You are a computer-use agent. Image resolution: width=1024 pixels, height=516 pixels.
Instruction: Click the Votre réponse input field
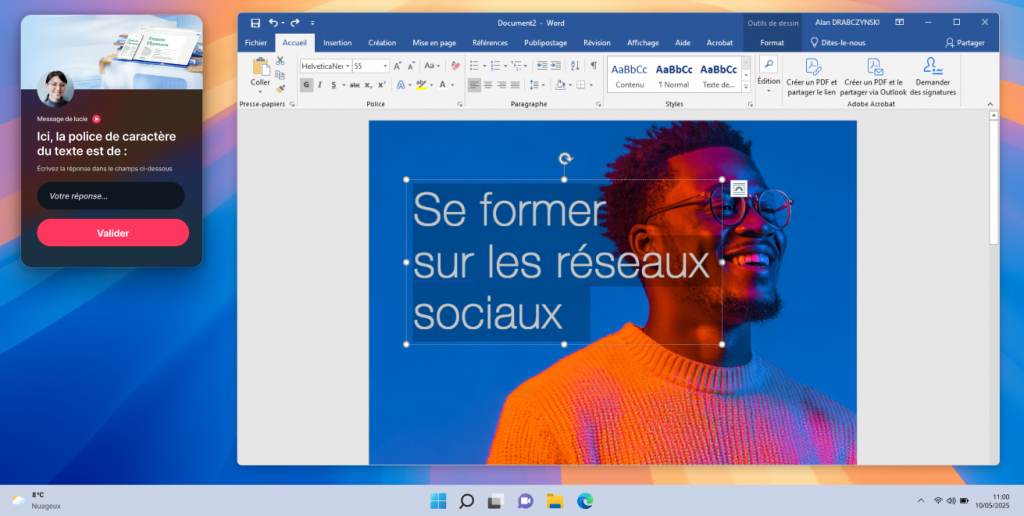[111, 196]
